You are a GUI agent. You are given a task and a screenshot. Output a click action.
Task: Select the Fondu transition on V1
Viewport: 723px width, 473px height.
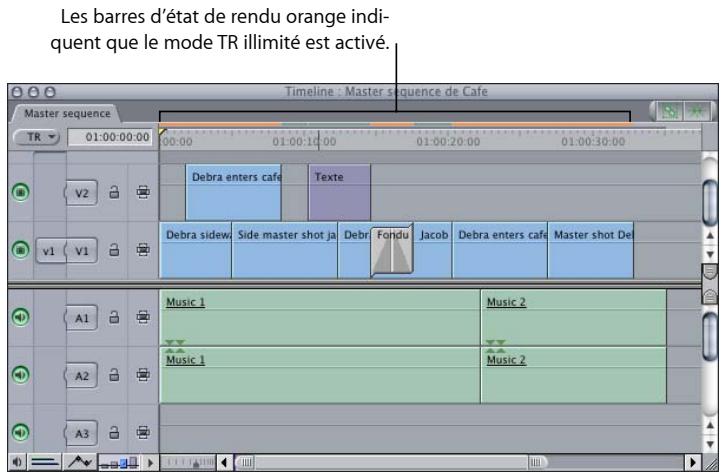point(392,251)
